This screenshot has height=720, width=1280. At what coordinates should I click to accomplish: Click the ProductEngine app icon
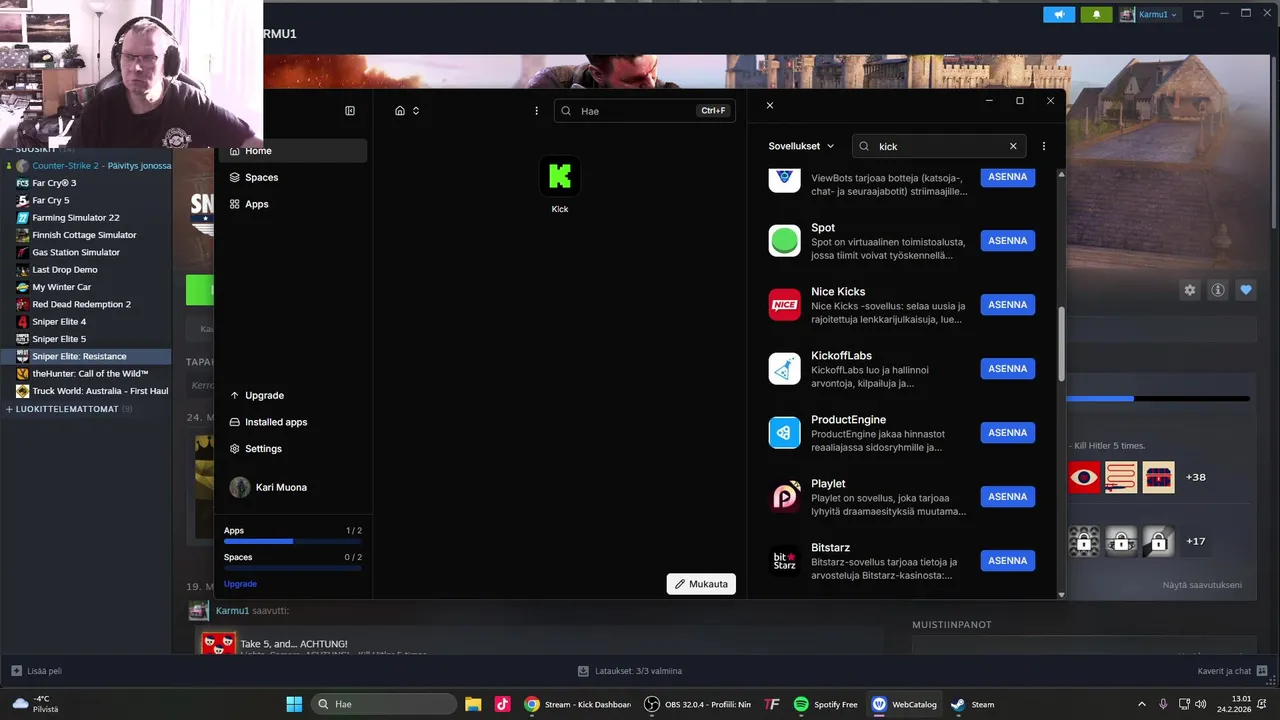click(785, 433)
